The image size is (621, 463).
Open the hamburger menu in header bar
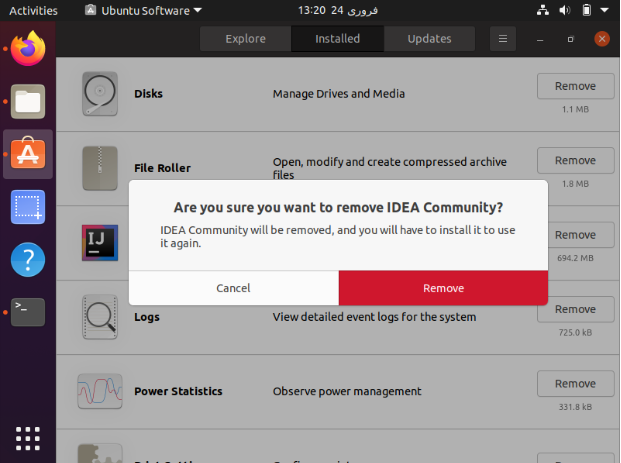coord(503,39)
